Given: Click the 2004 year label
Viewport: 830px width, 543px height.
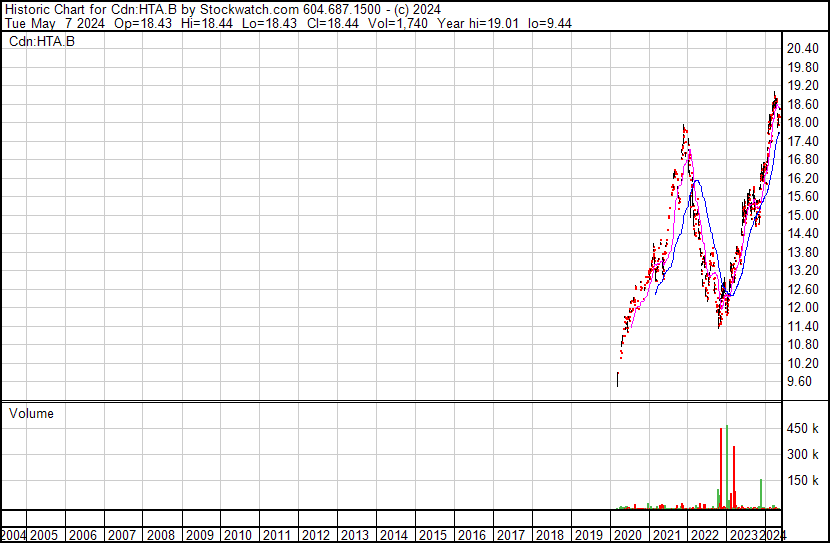Looking at the screenshot, I should 13,535.
